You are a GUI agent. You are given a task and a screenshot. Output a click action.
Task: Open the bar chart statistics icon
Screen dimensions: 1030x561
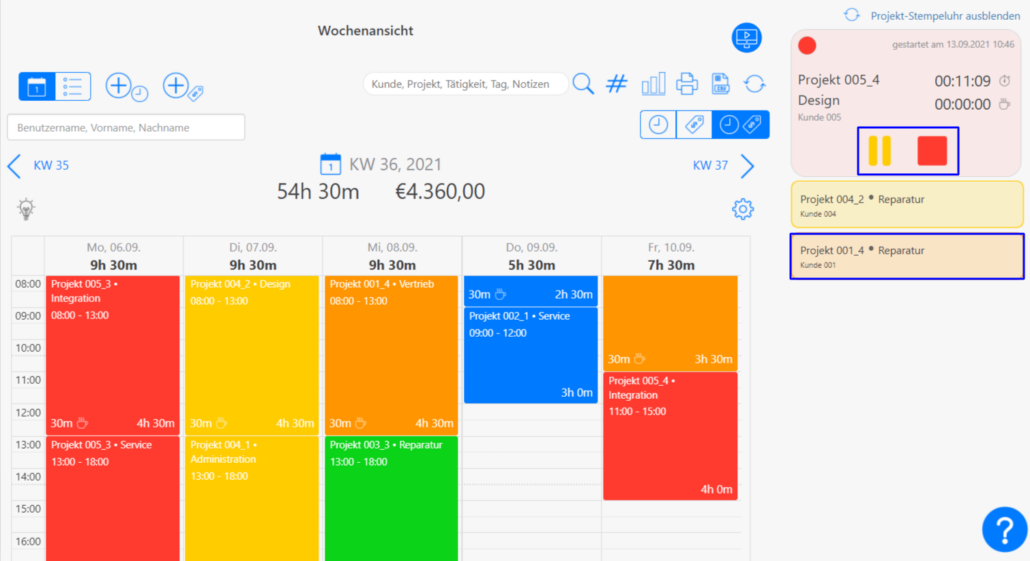(653, 84)
